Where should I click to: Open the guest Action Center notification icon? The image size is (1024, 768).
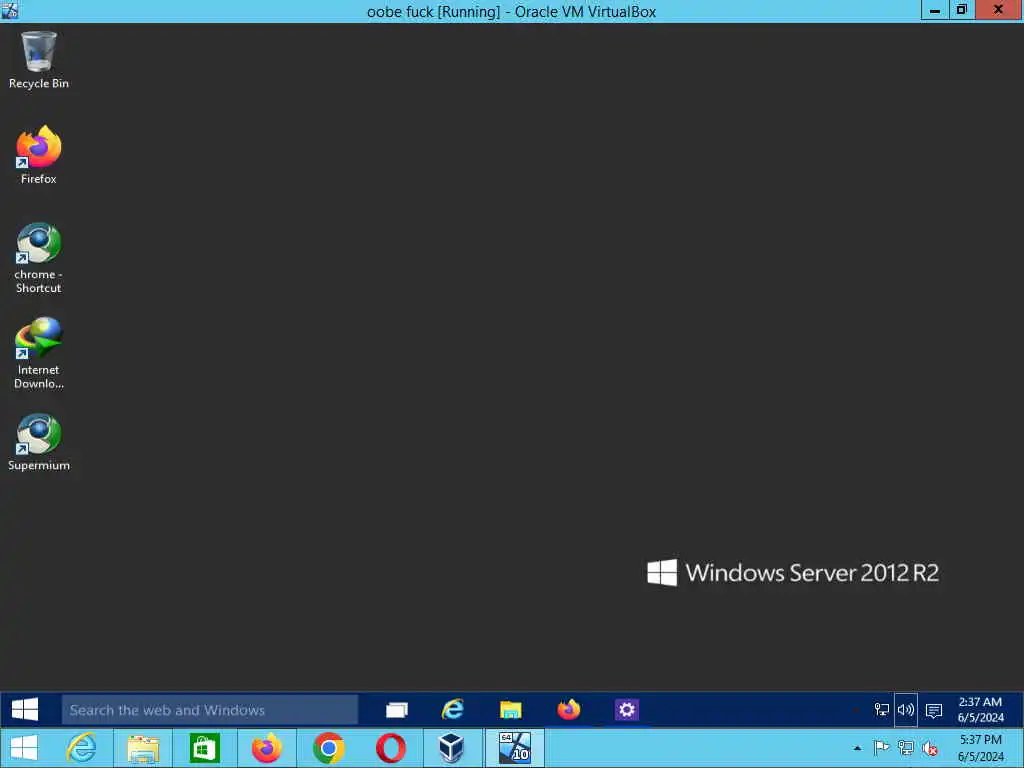[x=934, y=710]
